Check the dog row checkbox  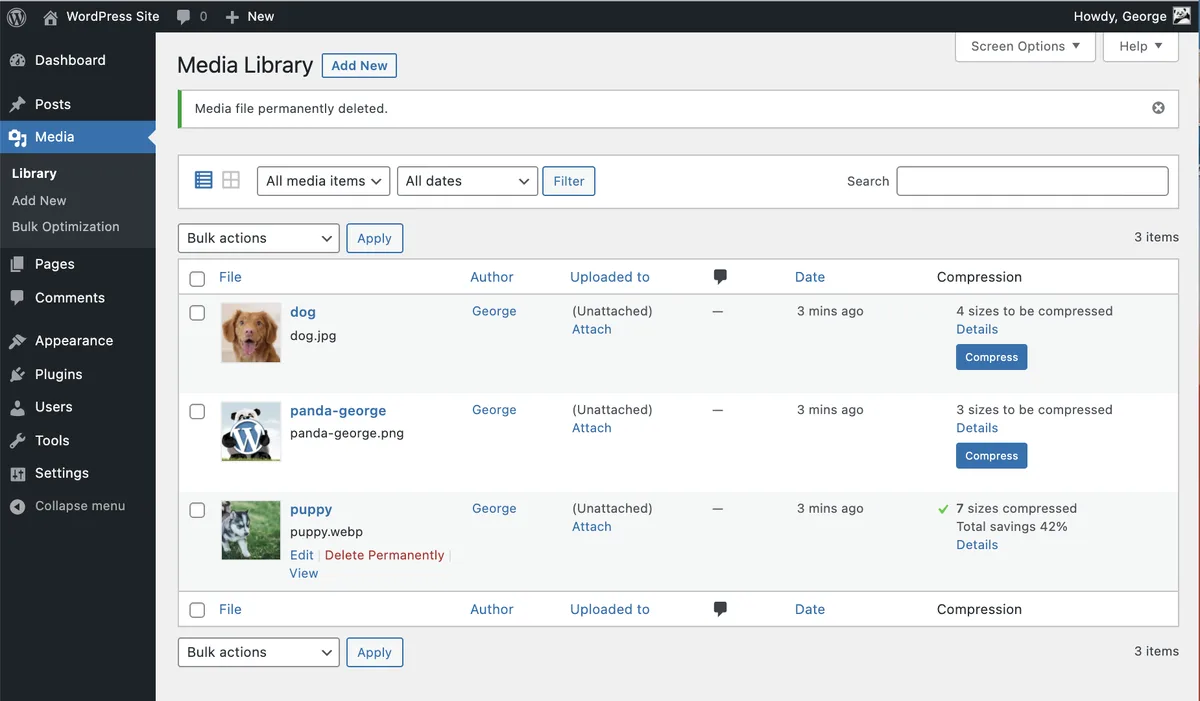click(x=197, y=313)
